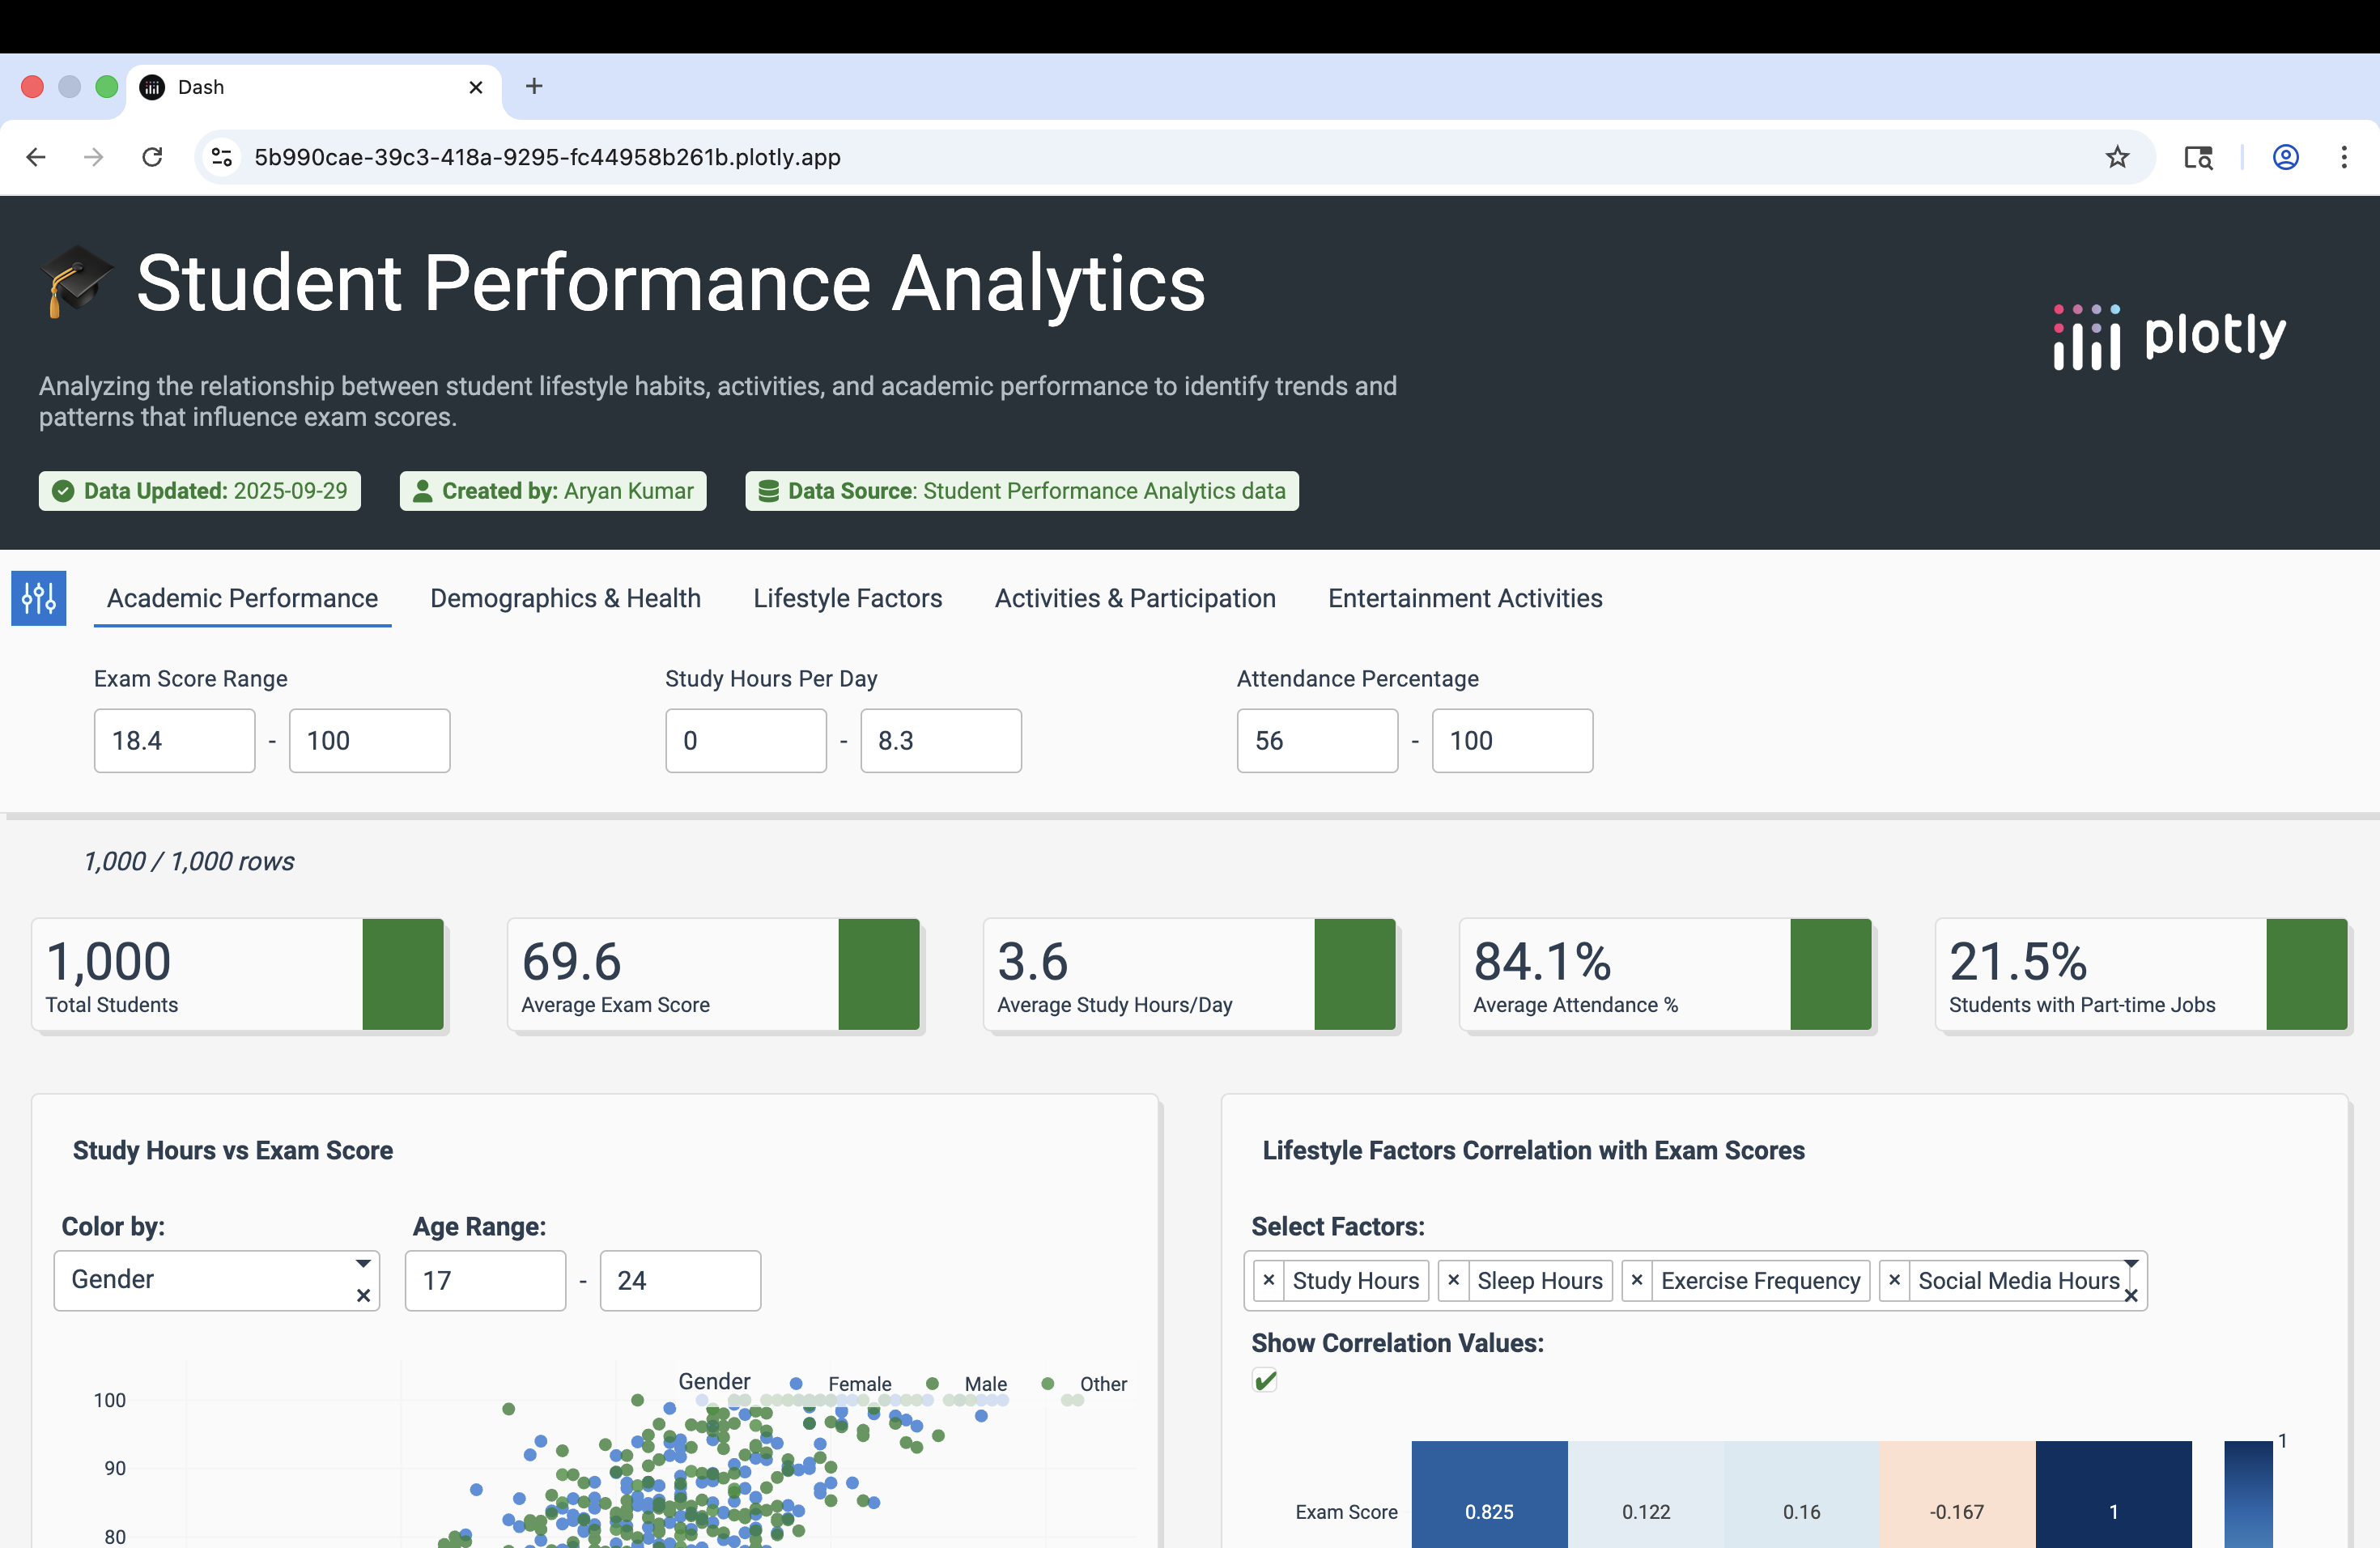Viewport: 2380px width, 1548px height.
Task: Uncheck the Show Correlation Values checkbox
Action: click(1265, 1381)
